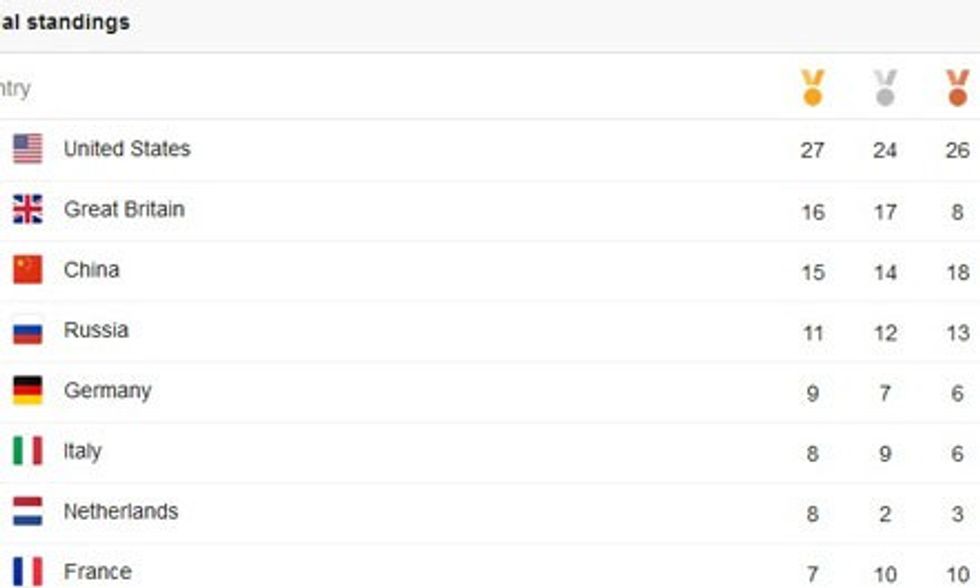Viewport: 980px width, 588px height.
Task: Click China bronze medal count 18
Action: [x=957, y=272]
